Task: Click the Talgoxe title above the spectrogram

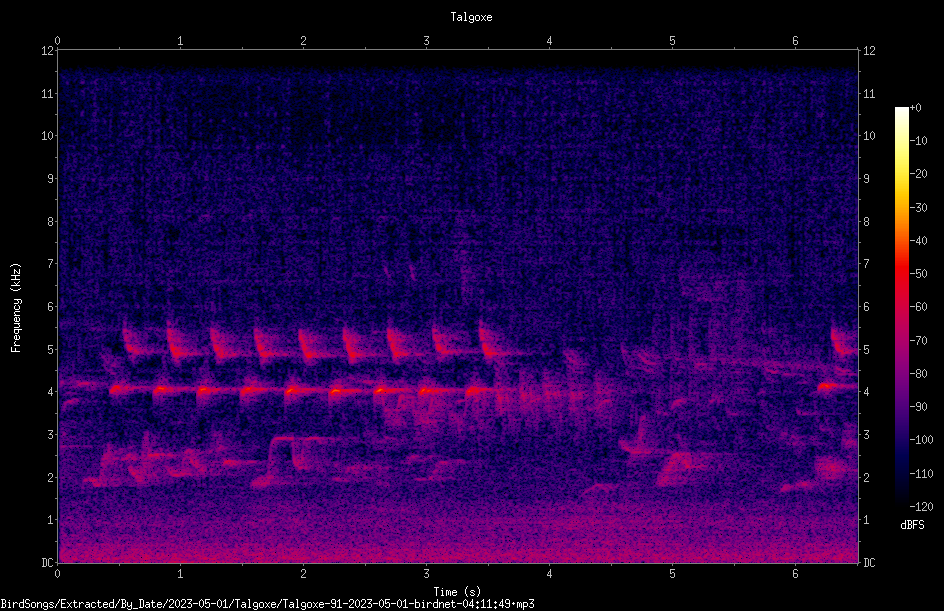Action: 471,17
